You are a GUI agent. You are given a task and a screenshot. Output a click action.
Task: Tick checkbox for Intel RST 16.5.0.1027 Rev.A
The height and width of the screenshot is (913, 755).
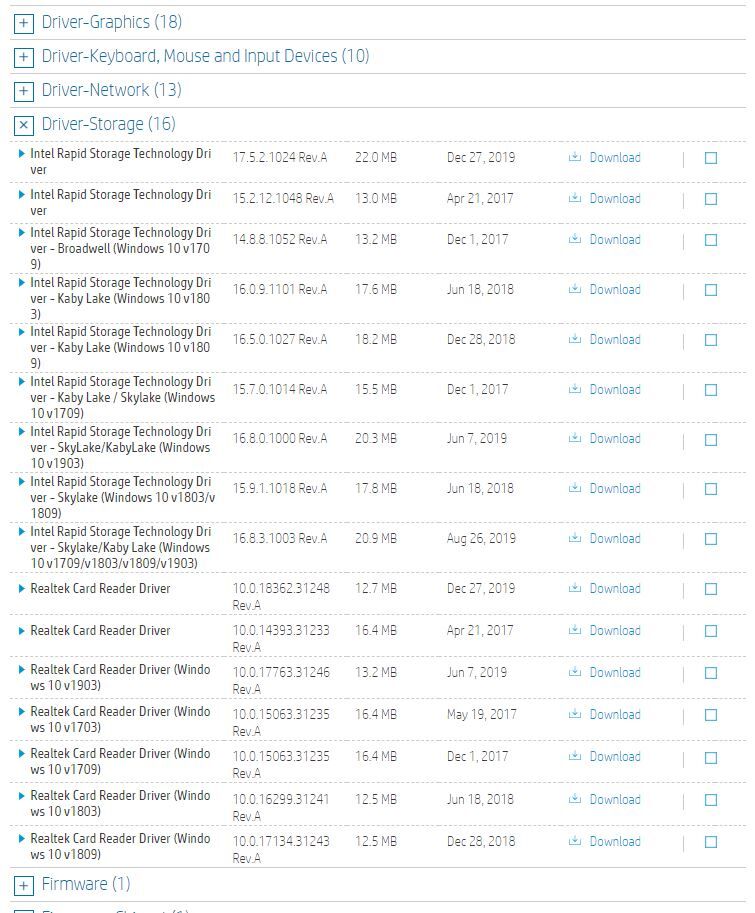[x=711, y=339]
